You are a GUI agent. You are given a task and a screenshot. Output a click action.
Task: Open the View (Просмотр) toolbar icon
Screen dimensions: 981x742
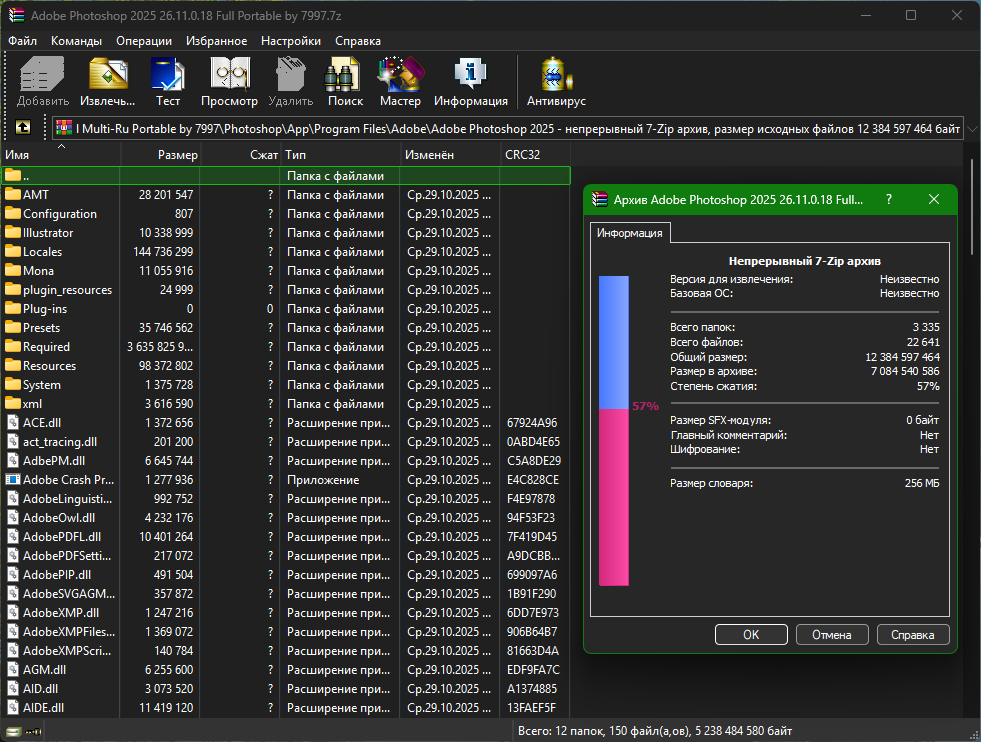(x=229, y=76)
